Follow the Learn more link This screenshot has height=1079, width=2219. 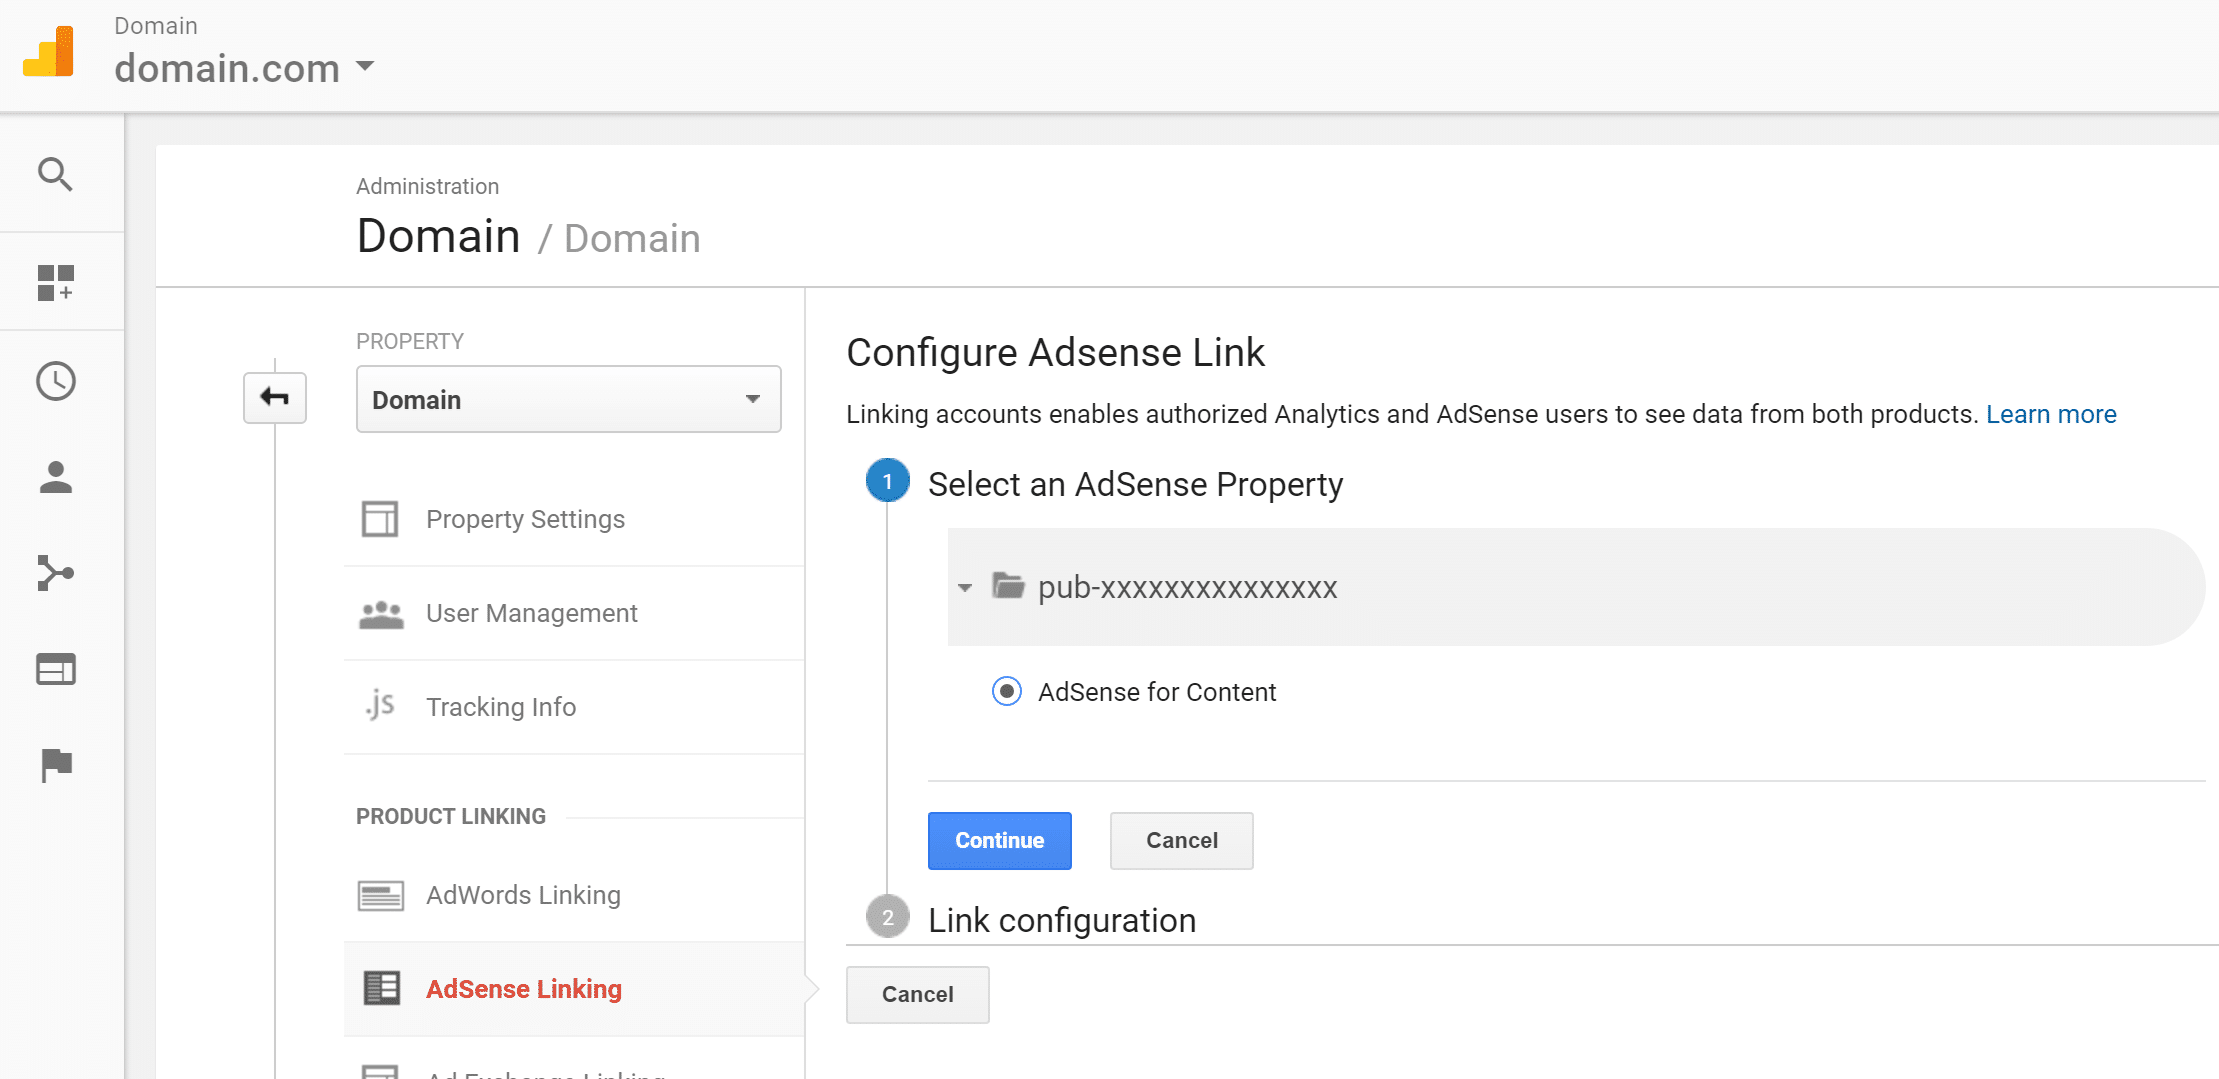[x=2051, y=414]
